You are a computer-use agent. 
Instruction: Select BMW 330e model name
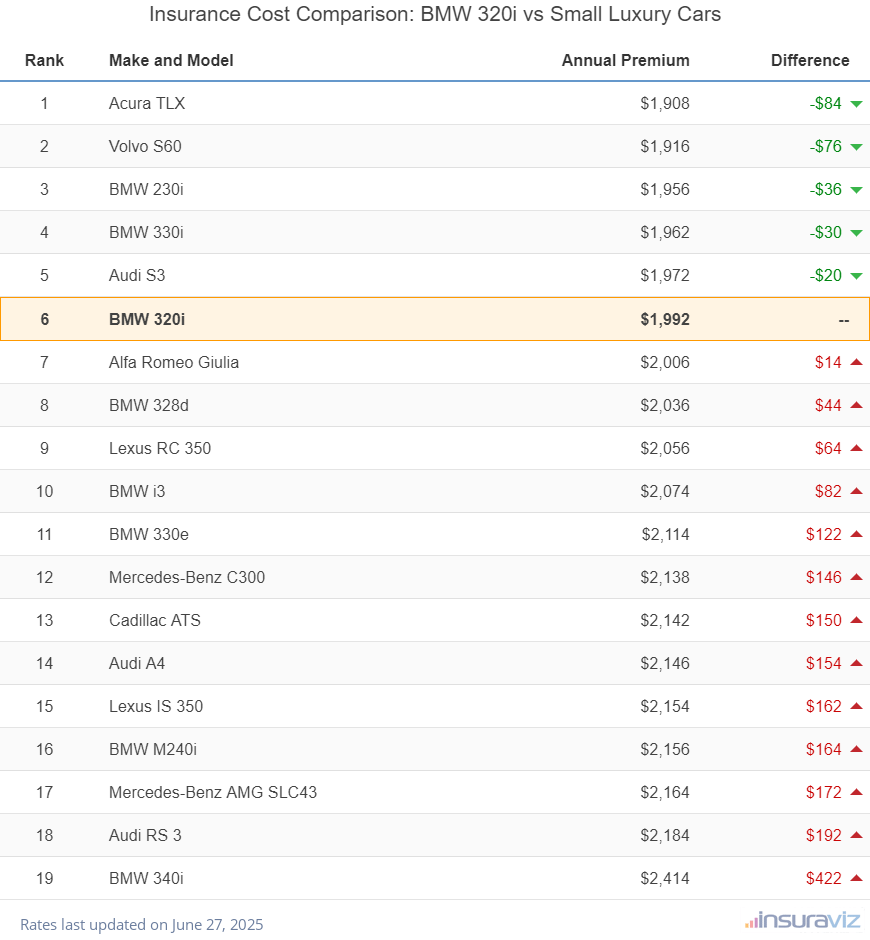[149, 534]
